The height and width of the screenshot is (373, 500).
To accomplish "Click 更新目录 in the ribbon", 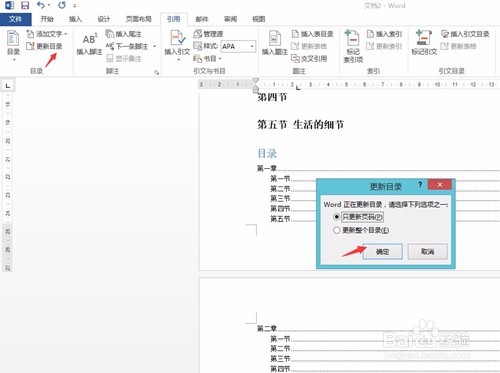I will point(44,46).
